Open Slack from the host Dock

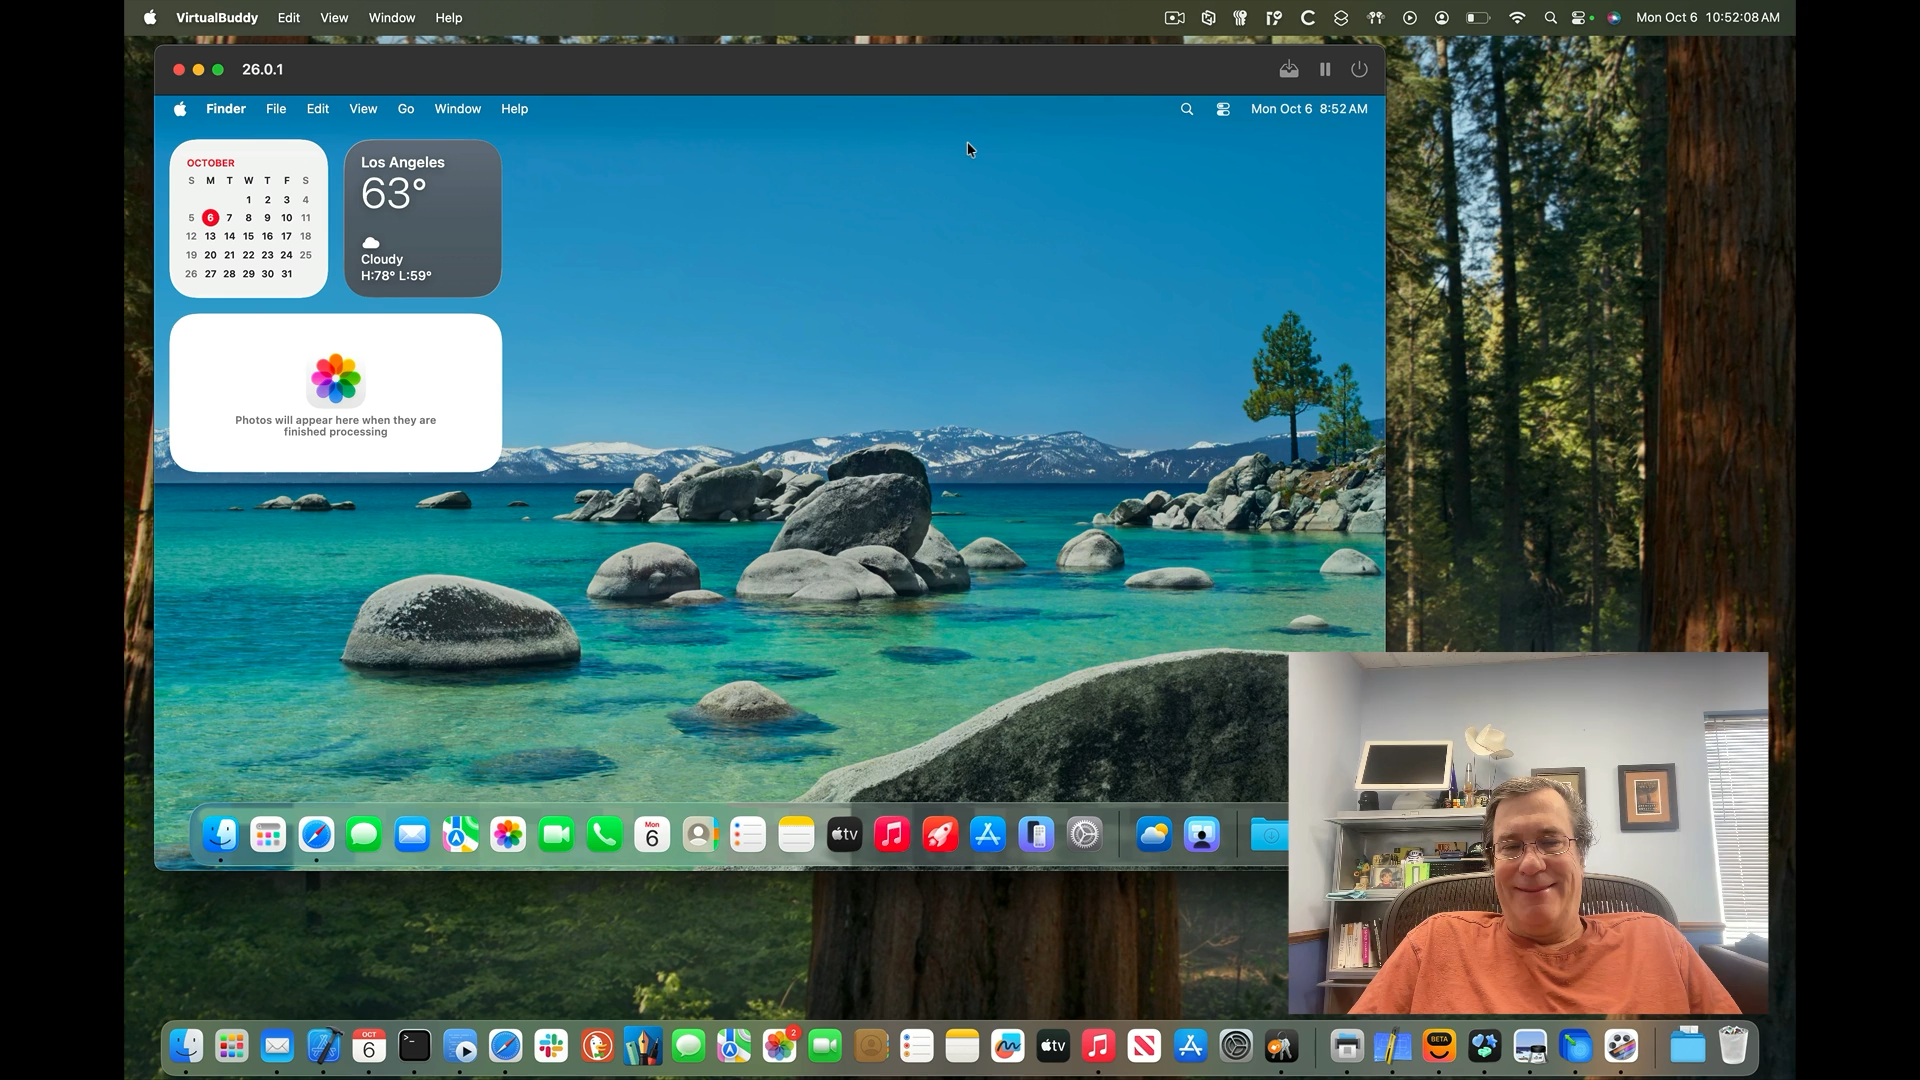(551, 1047)
